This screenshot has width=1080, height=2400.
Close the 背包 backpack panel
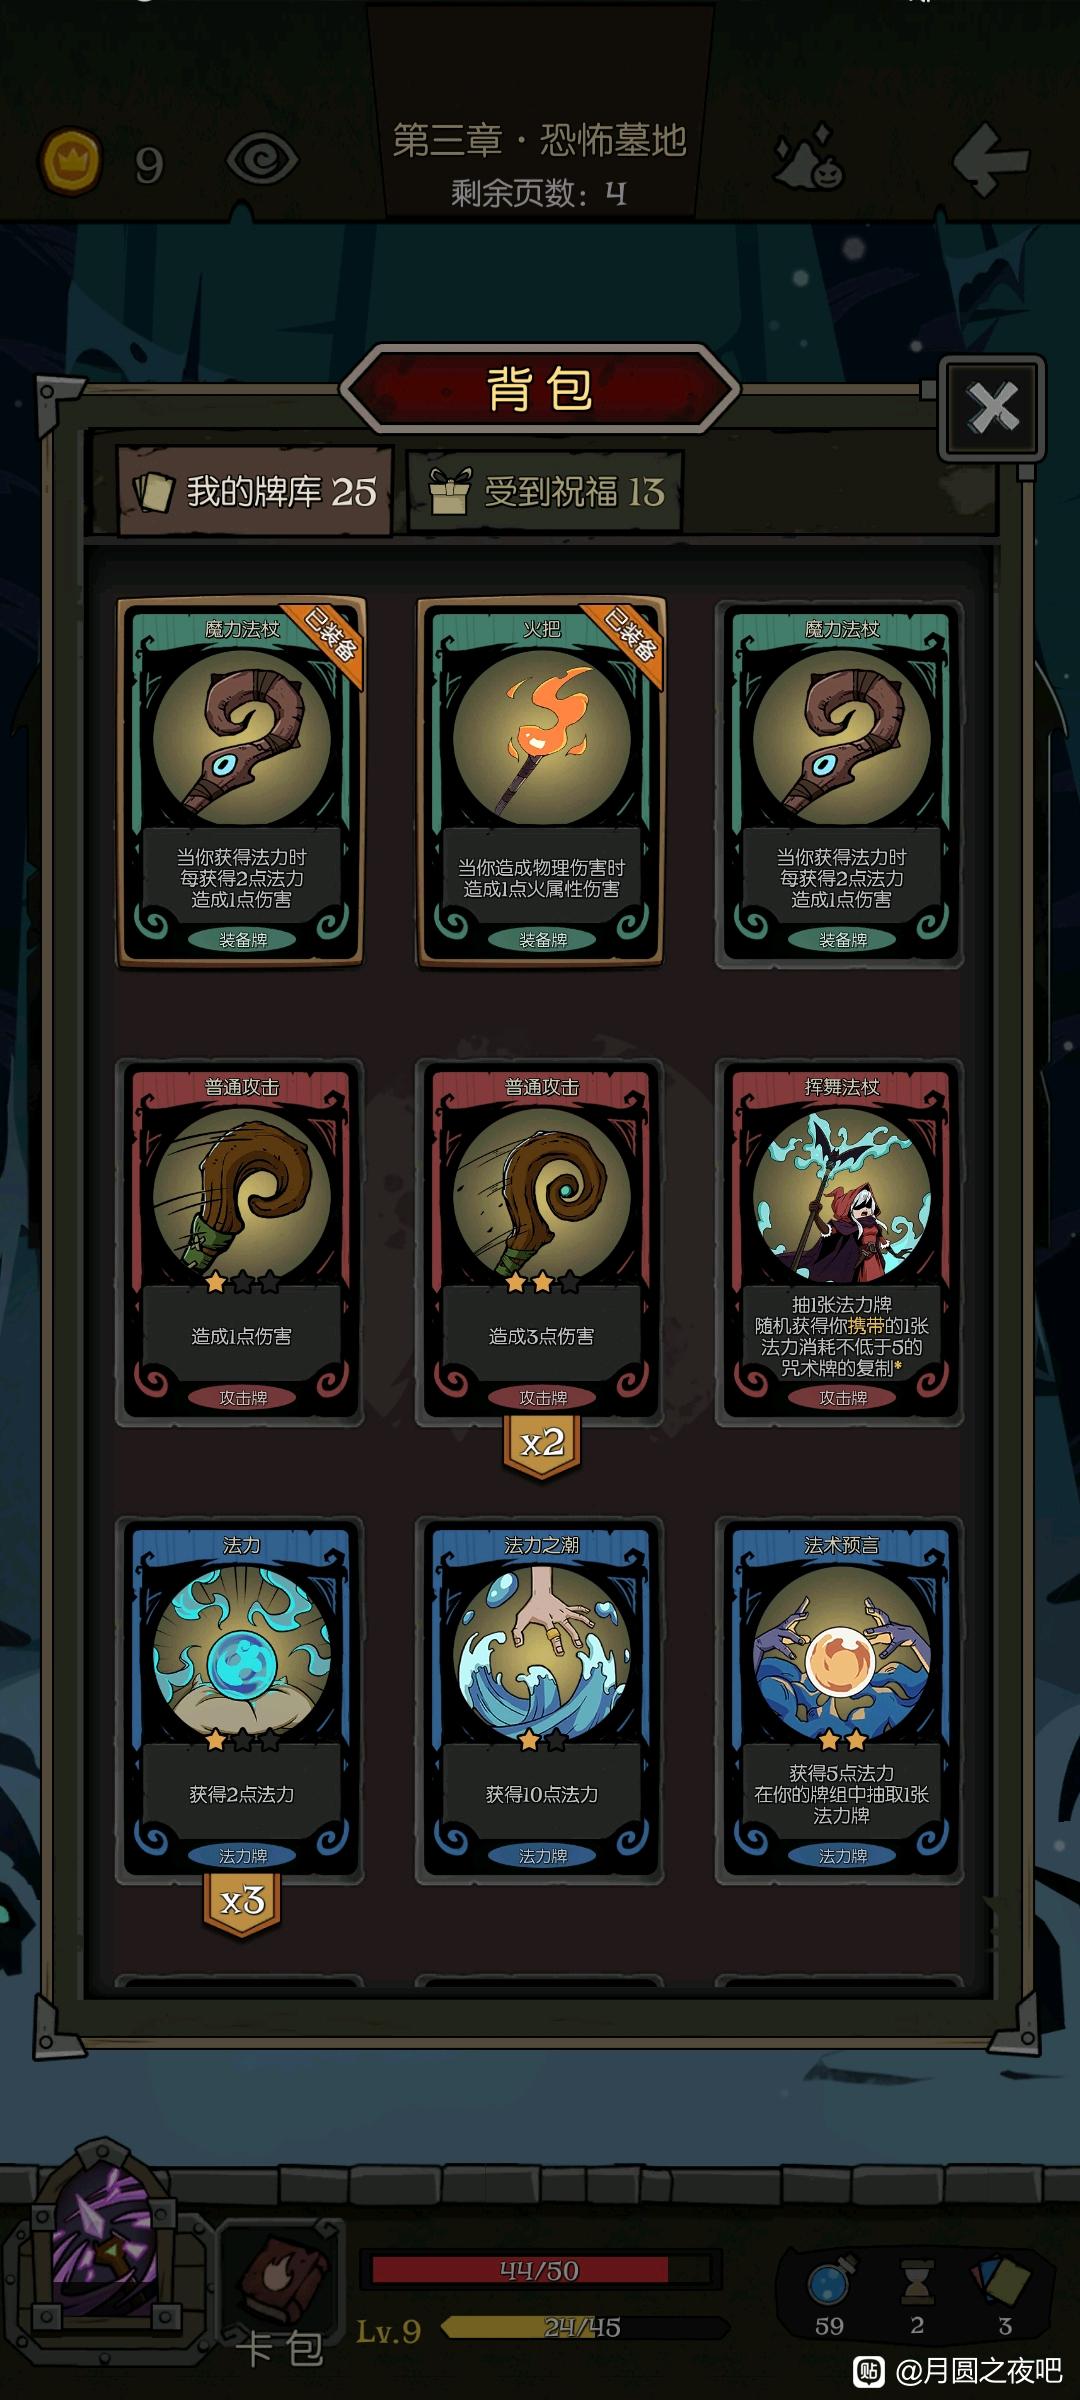click(992, 407)
